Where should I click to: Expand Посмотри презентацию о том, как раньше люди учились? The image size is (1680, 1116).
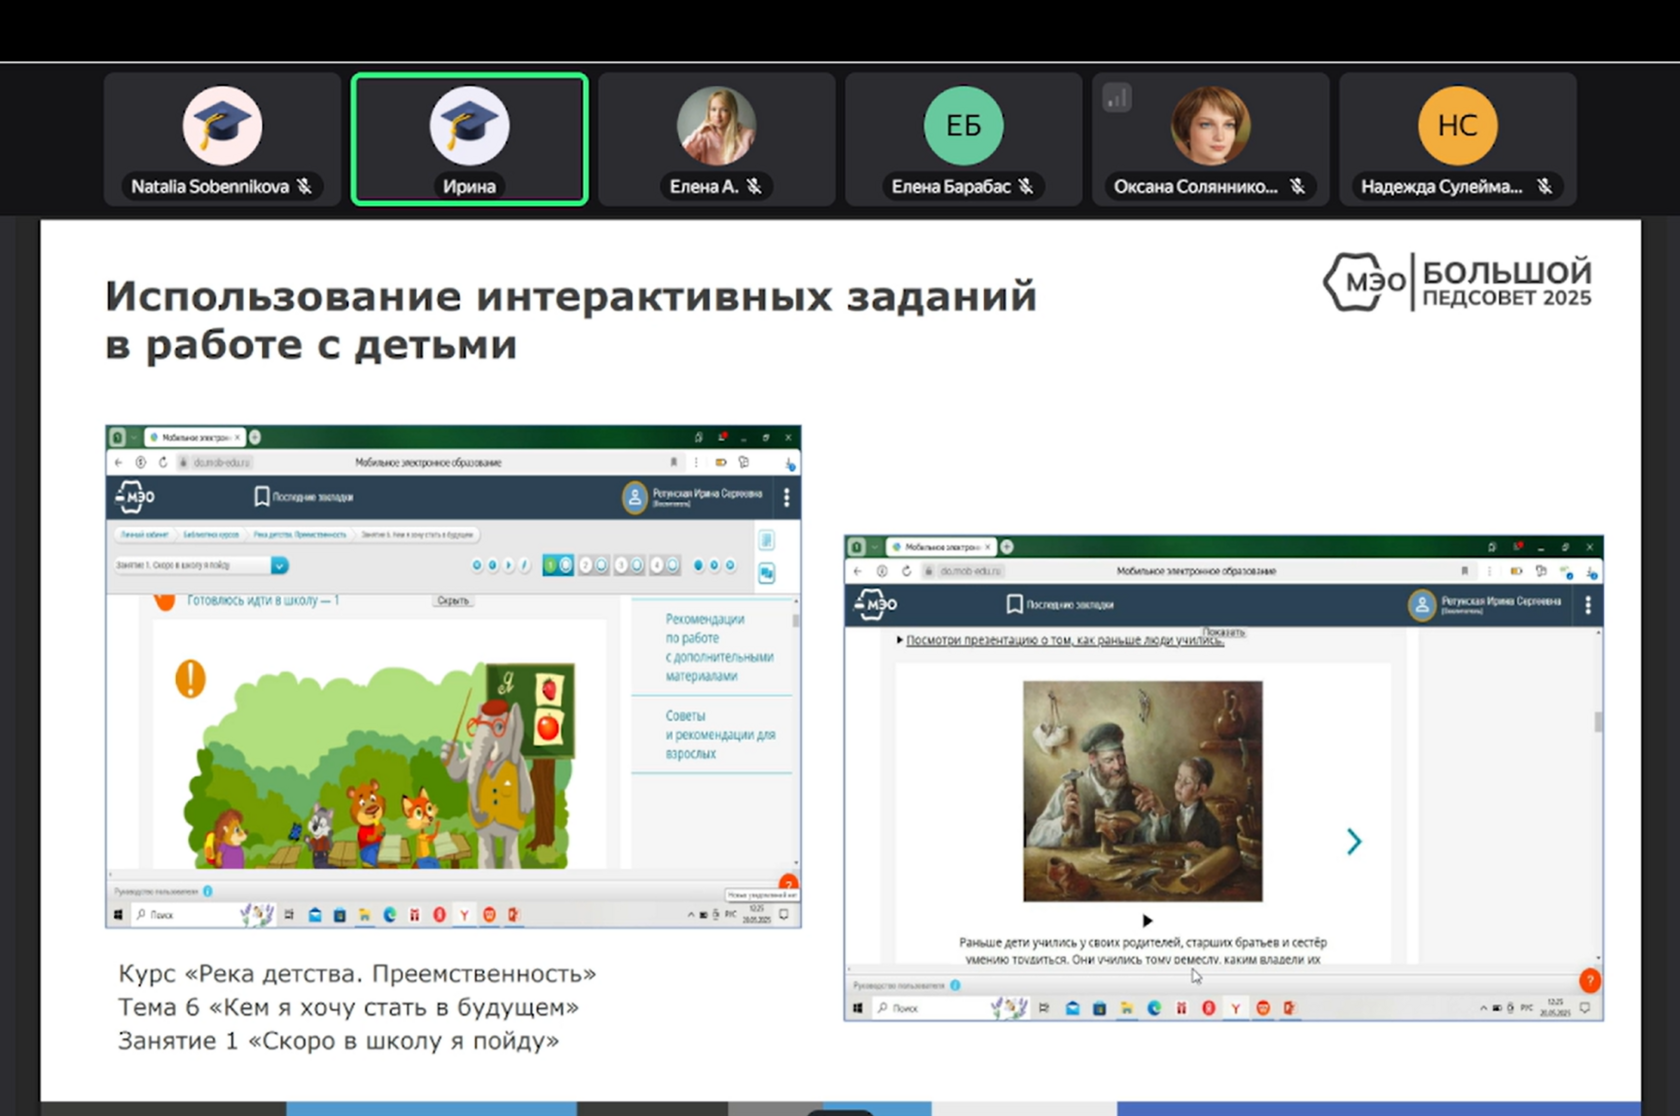pos(1064,640)
